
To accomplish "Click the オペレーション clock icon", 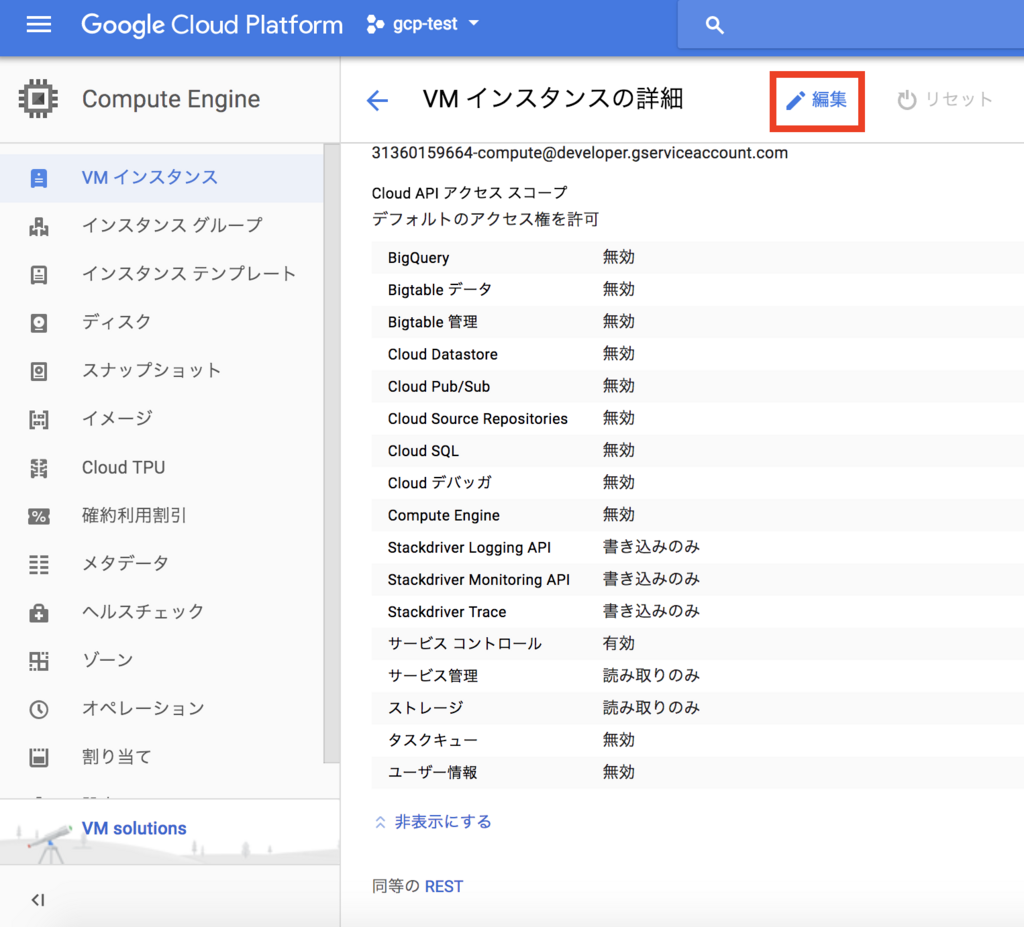I will [x=39, y=709].
